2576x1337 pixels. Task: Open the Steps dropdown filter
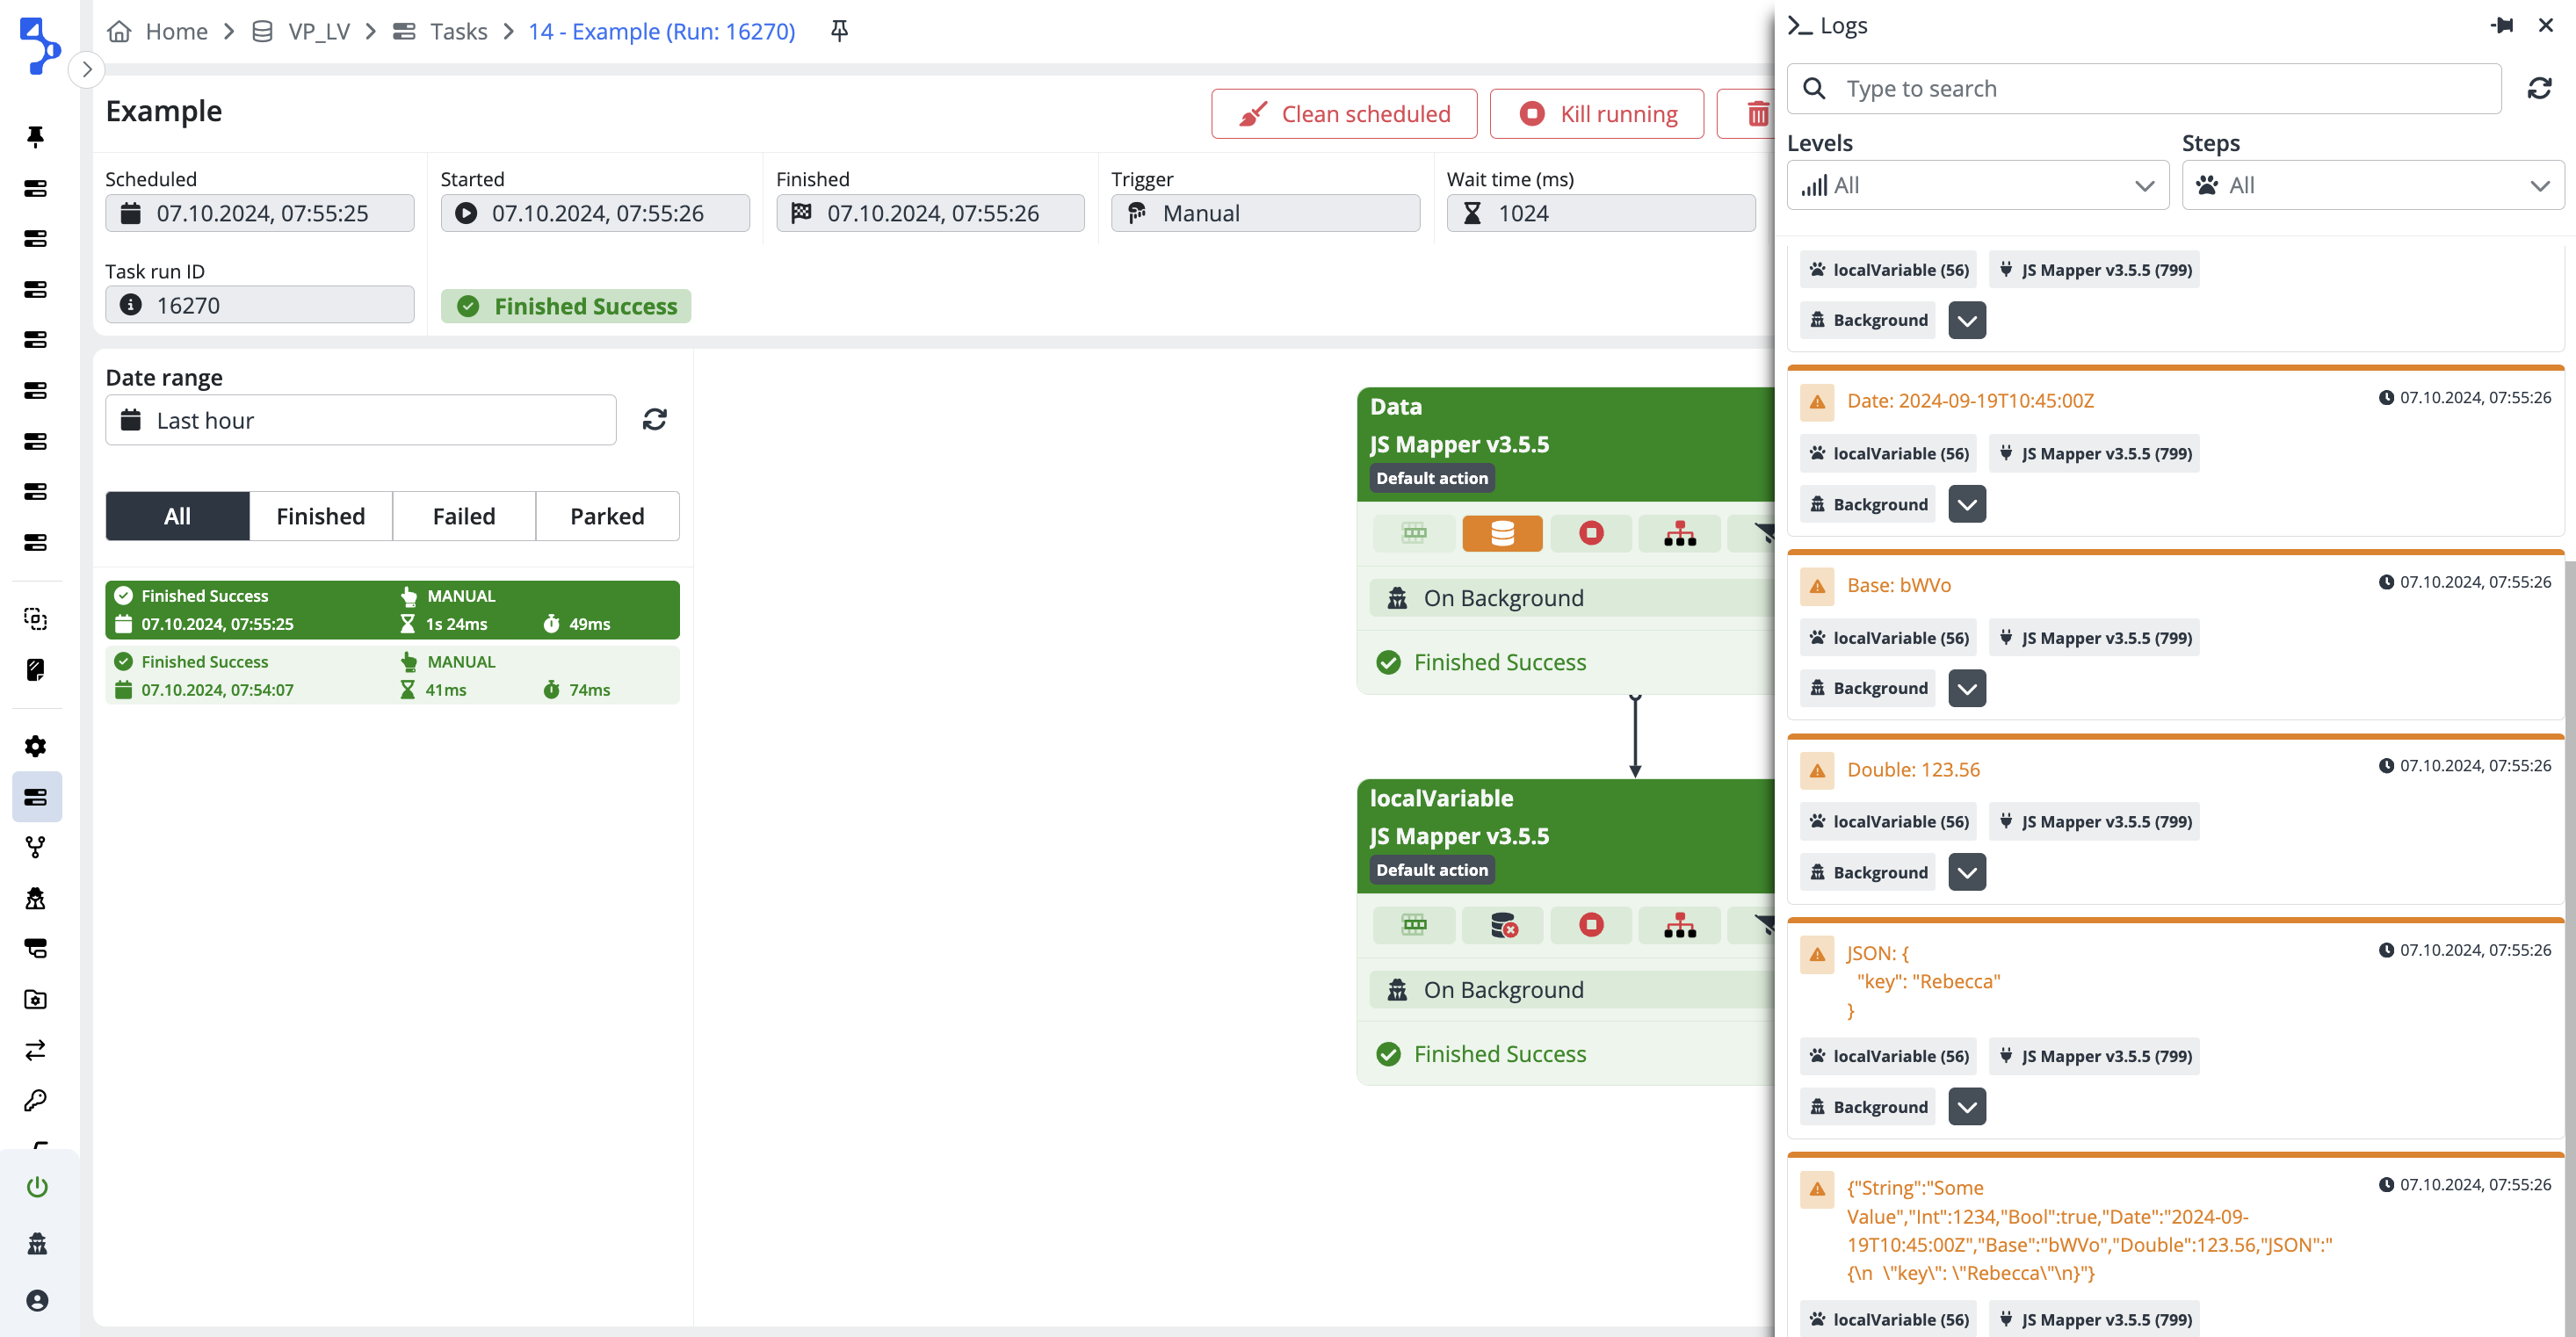(x=2371, y=186)
